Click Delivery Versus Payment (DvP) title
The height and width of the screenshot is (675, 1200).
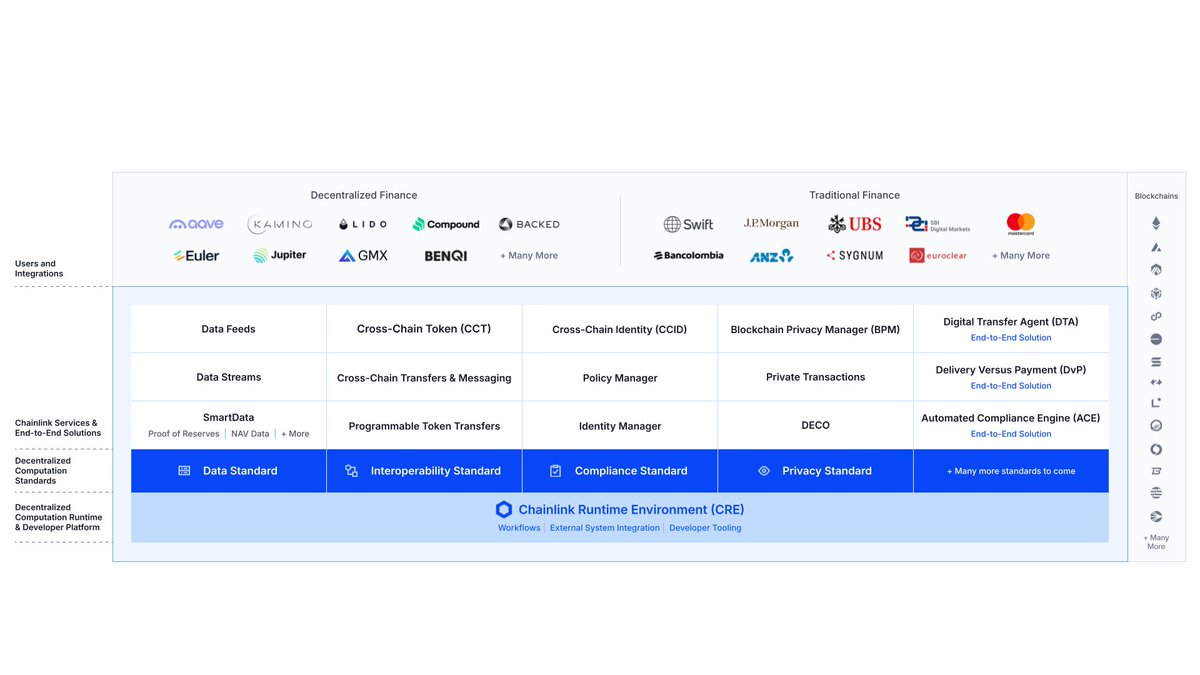pyautogui.click(x=1011, y=370)
